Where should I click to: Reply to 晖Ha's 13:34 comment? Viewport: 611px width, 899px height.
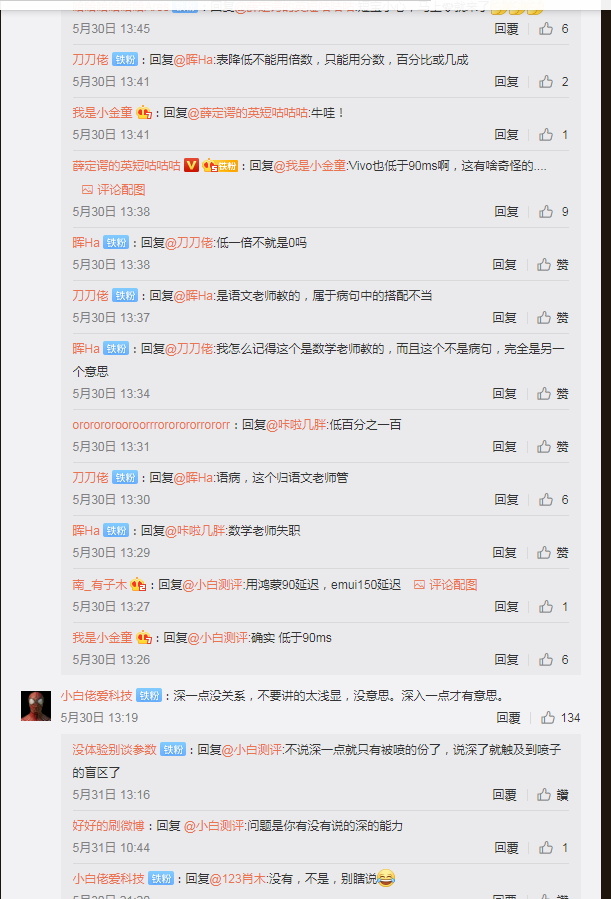pos(504,394)
